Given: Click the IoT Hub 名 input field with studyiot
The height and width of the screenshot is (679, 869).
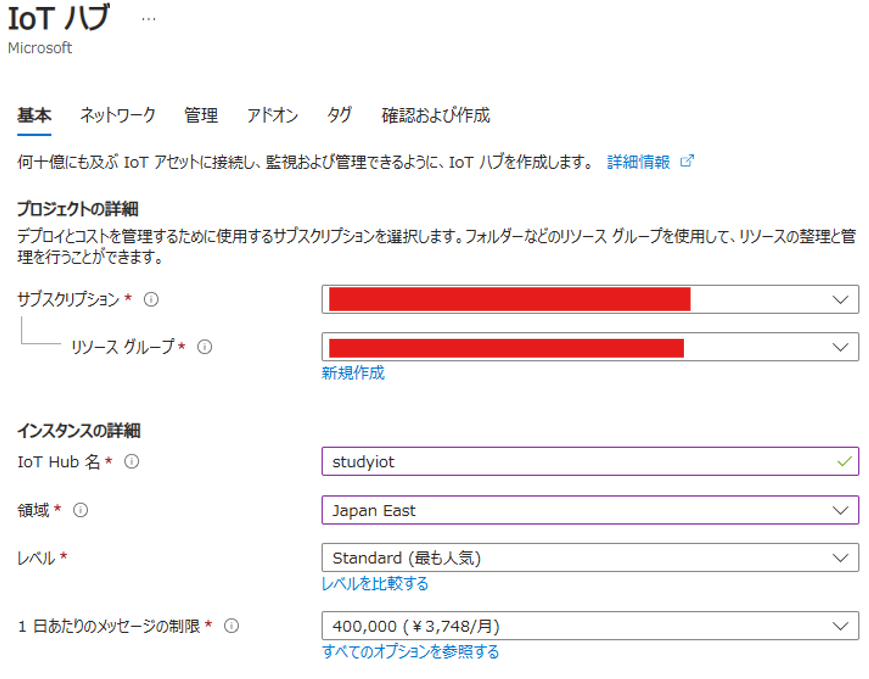Looking at the screenshot, I should point(590,461).
